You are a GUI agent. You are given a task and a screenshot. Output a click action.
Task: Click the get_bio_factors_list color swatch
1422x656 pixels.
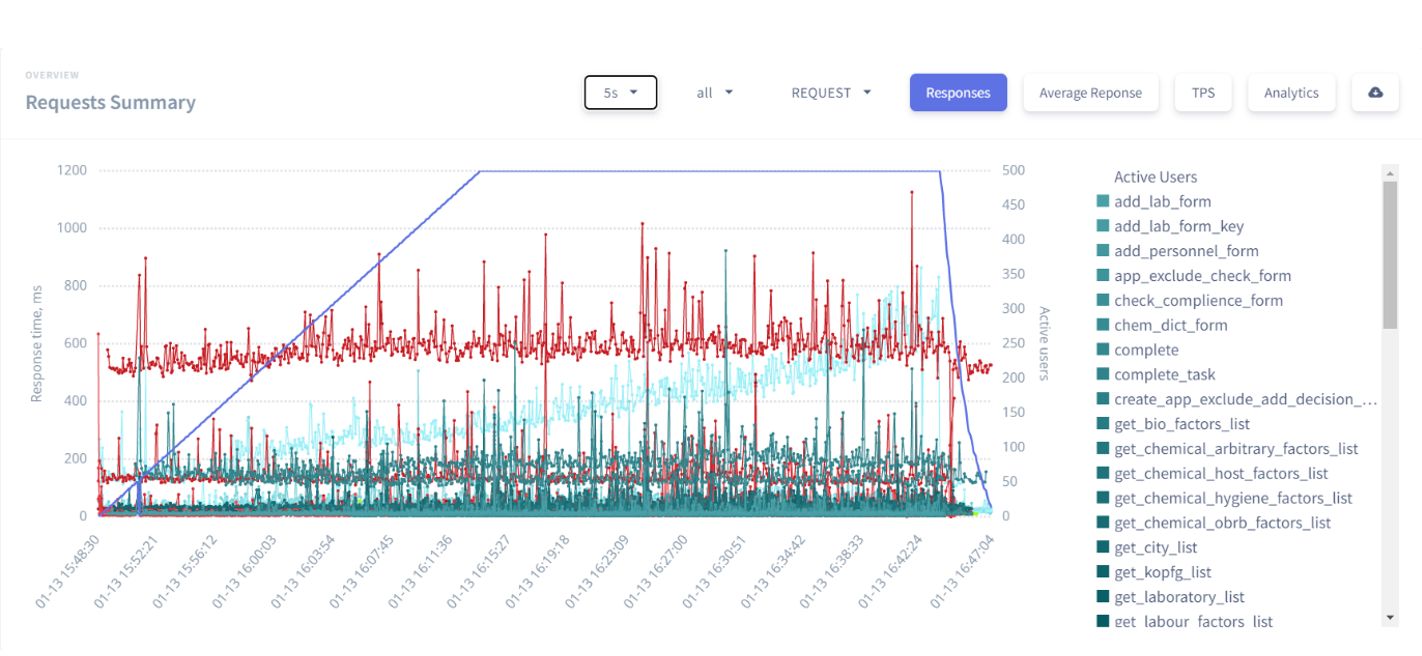[x=1103, y=424]
